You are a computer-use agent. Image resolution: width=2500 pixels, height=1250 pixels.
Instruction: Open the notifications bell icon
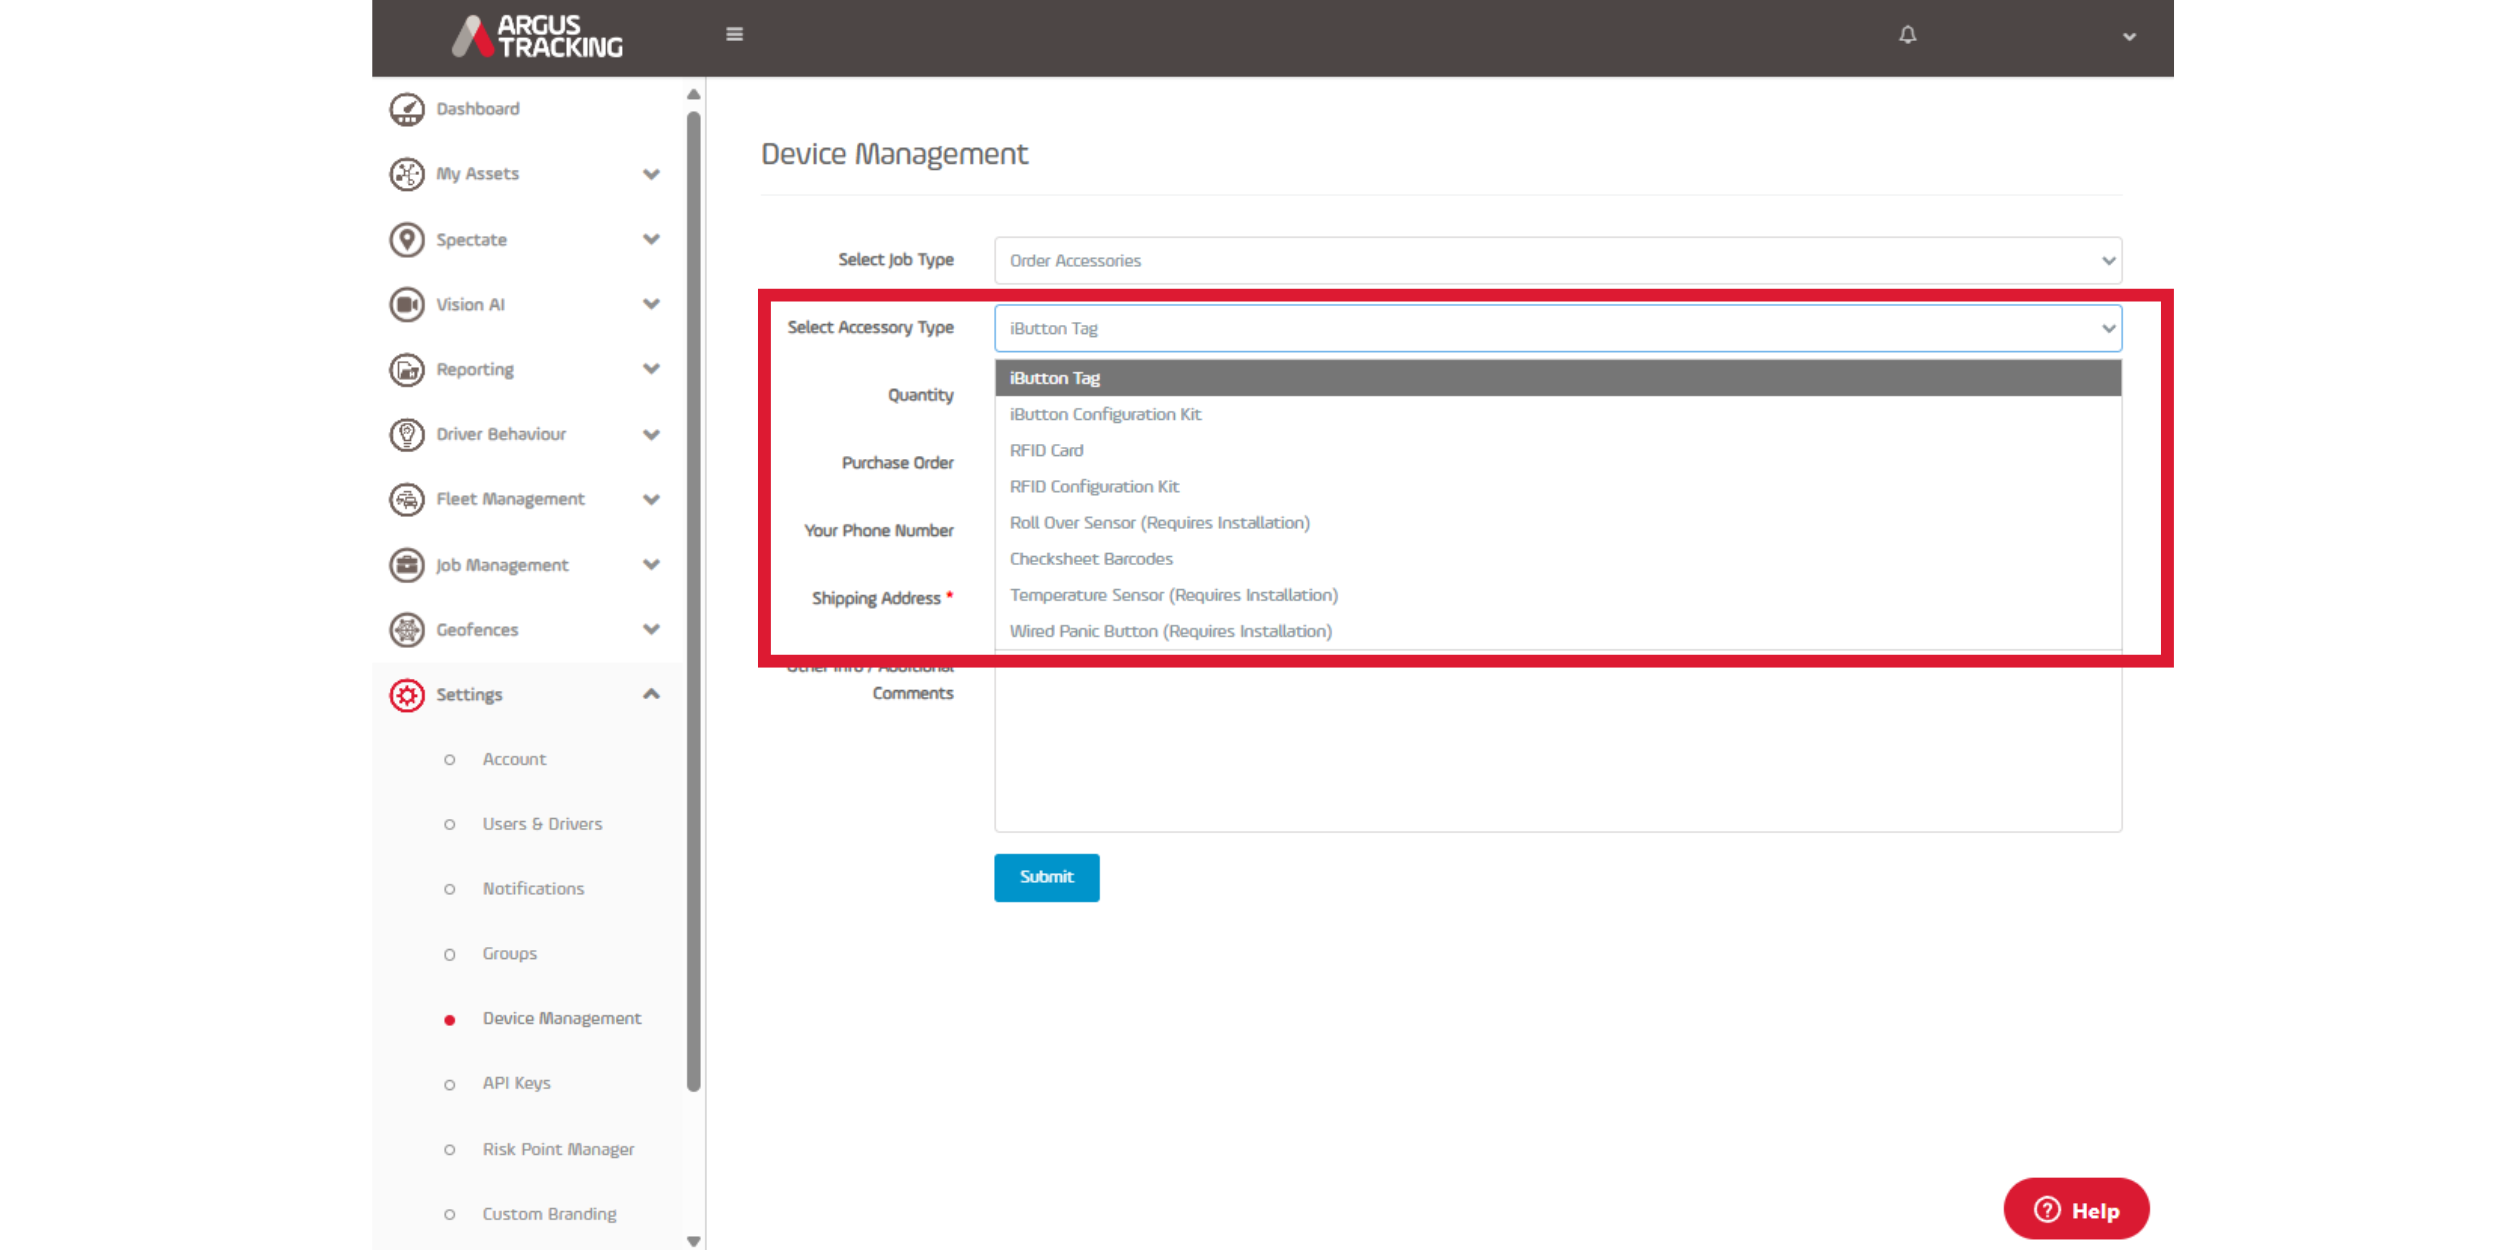click(x=1908, y=35)
